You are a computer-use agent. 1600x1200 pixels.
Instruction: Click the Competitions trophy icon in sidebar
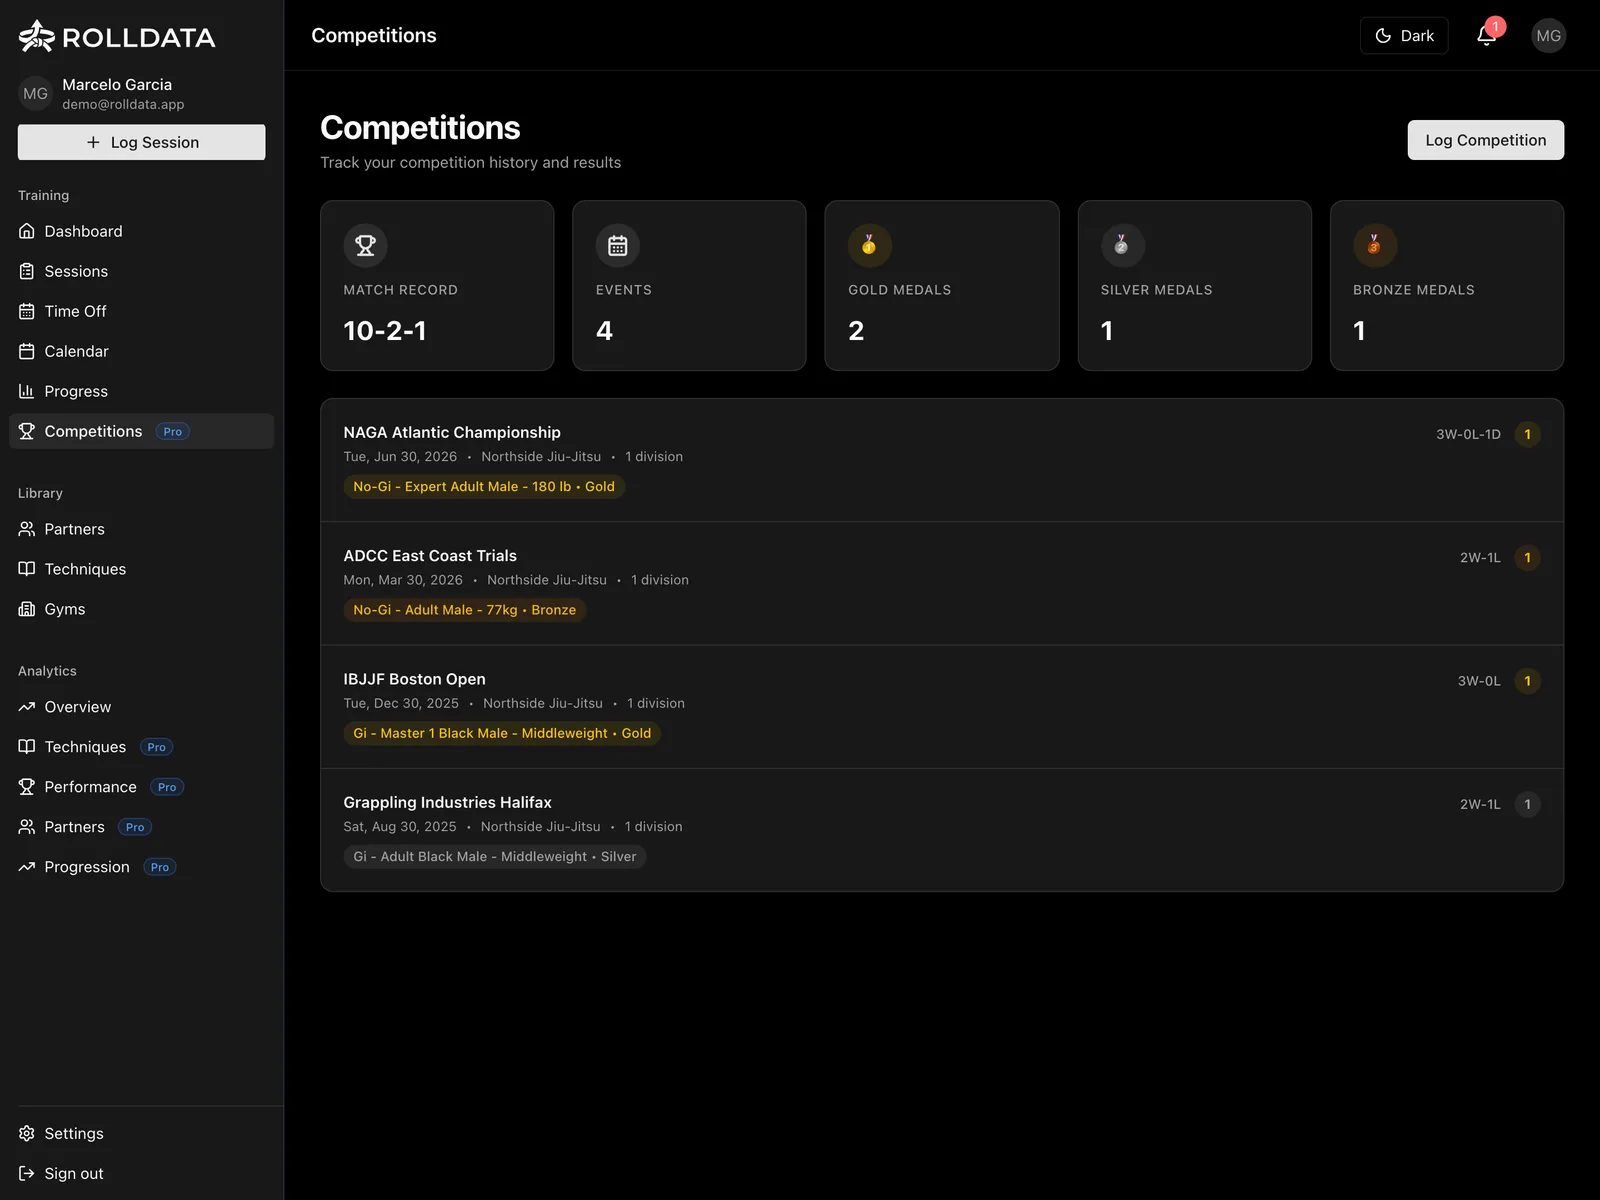click(x=27, y=431)
